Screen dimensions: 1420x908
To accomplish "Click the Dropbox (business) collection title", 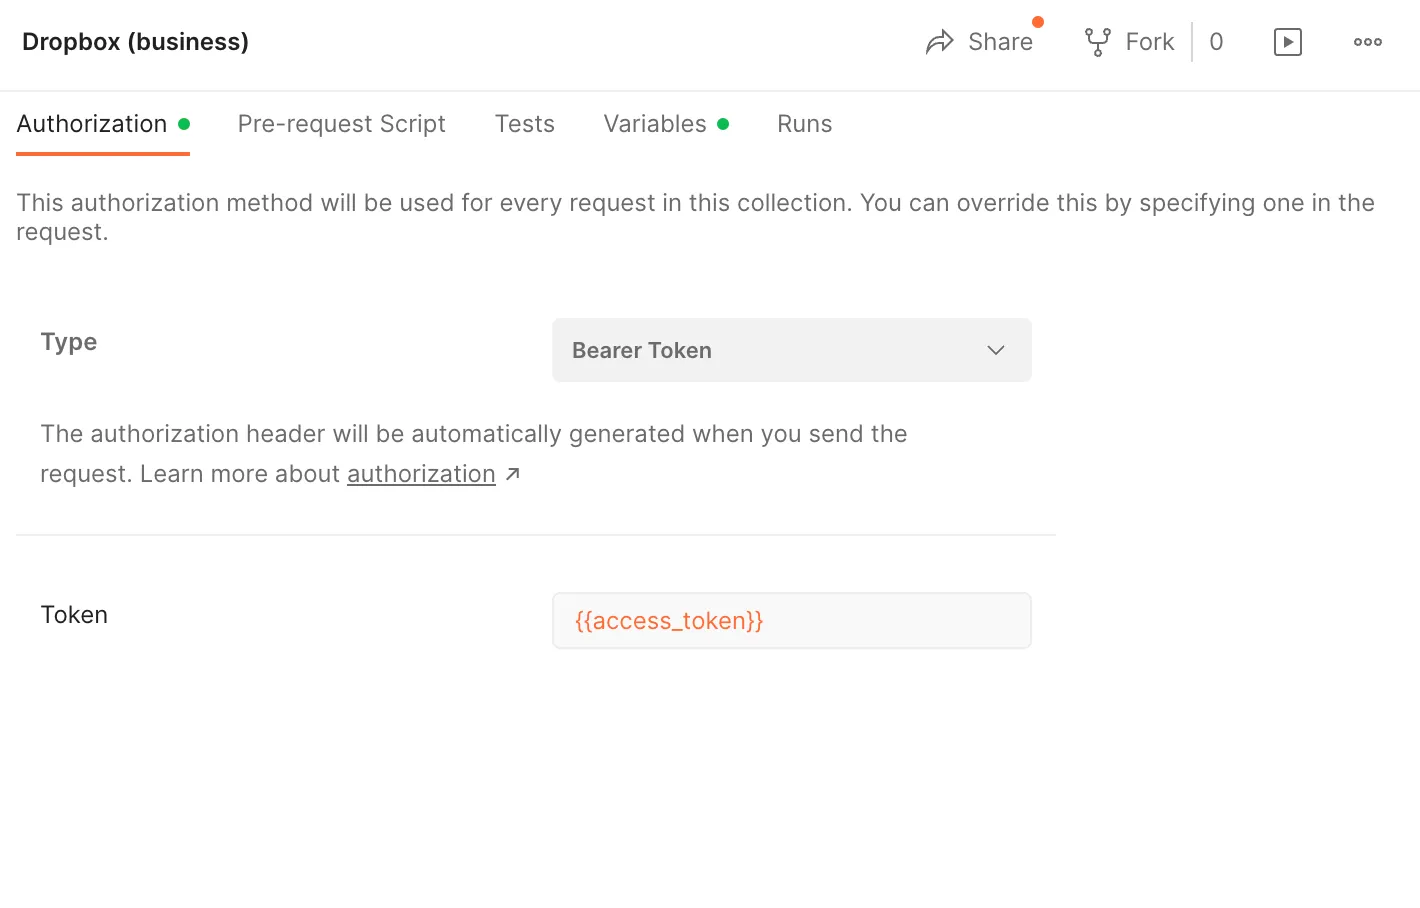I will (x=136, y=42).
